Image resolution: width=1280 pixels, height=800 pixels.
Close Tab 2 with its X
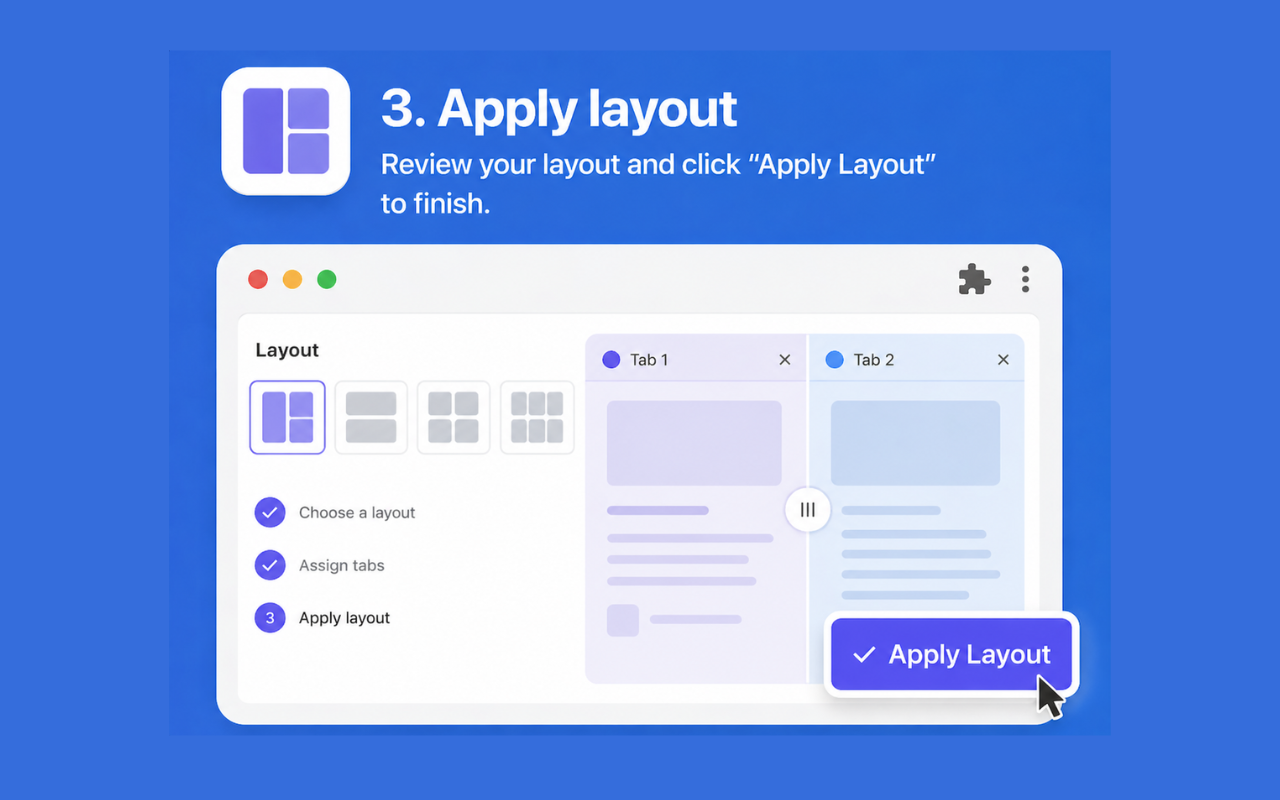1003,360
